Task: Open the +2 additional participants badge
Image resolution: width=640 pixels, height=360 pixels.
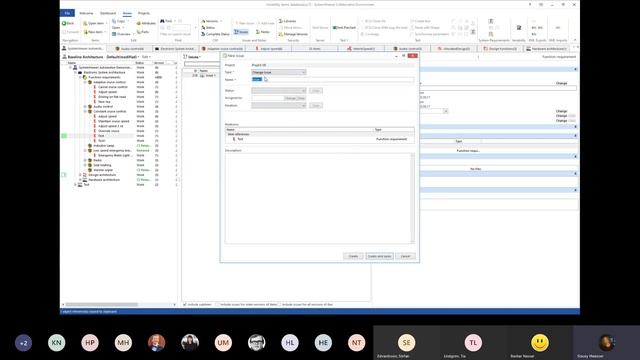Action: pyautogui.click(x=24, y=343)
